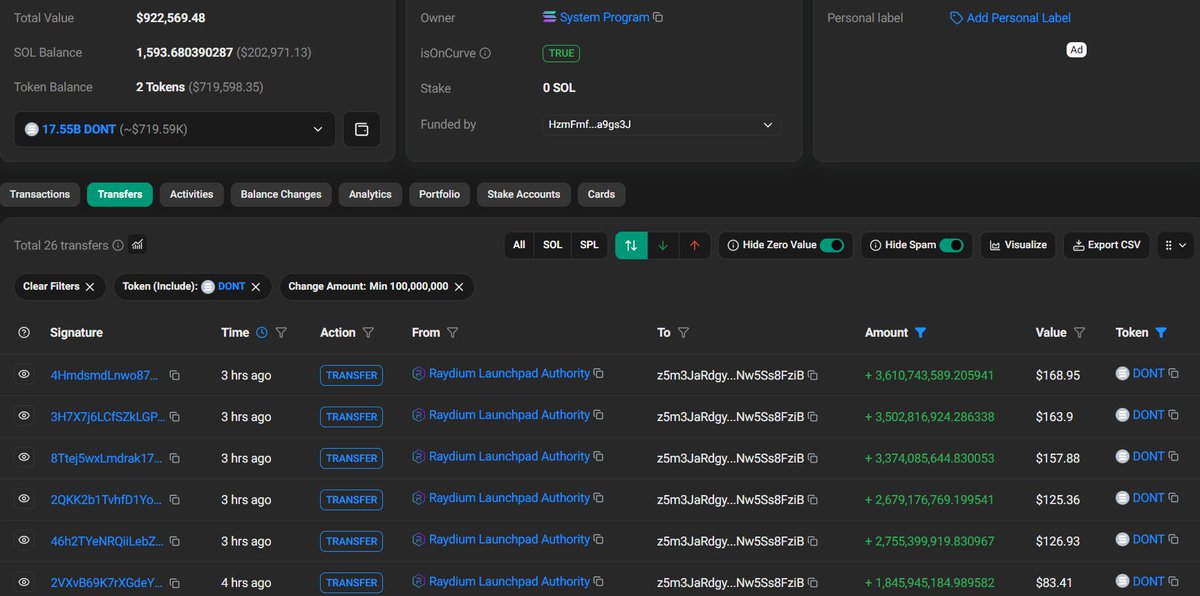
Task: Open the Amount column filter icon
Action: 921,333
